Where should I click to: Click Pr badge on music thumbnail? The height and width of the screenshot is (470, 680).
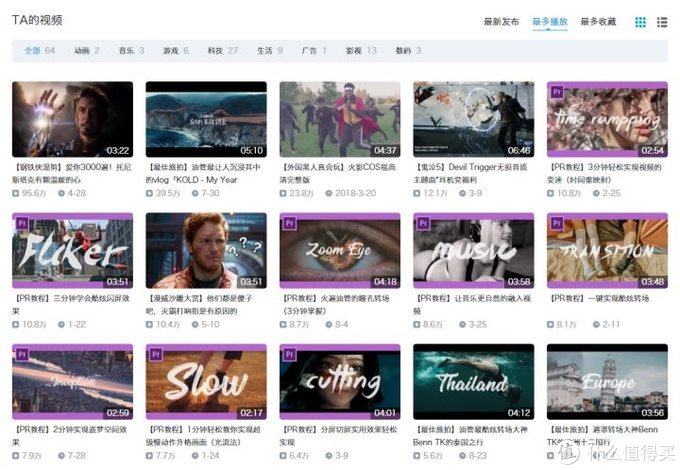pos(422,223)
